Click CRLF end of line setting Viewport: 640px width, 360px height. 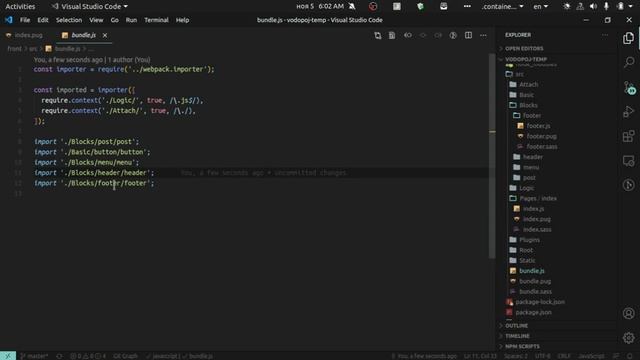pyautogui.click(x=564, y=356)
